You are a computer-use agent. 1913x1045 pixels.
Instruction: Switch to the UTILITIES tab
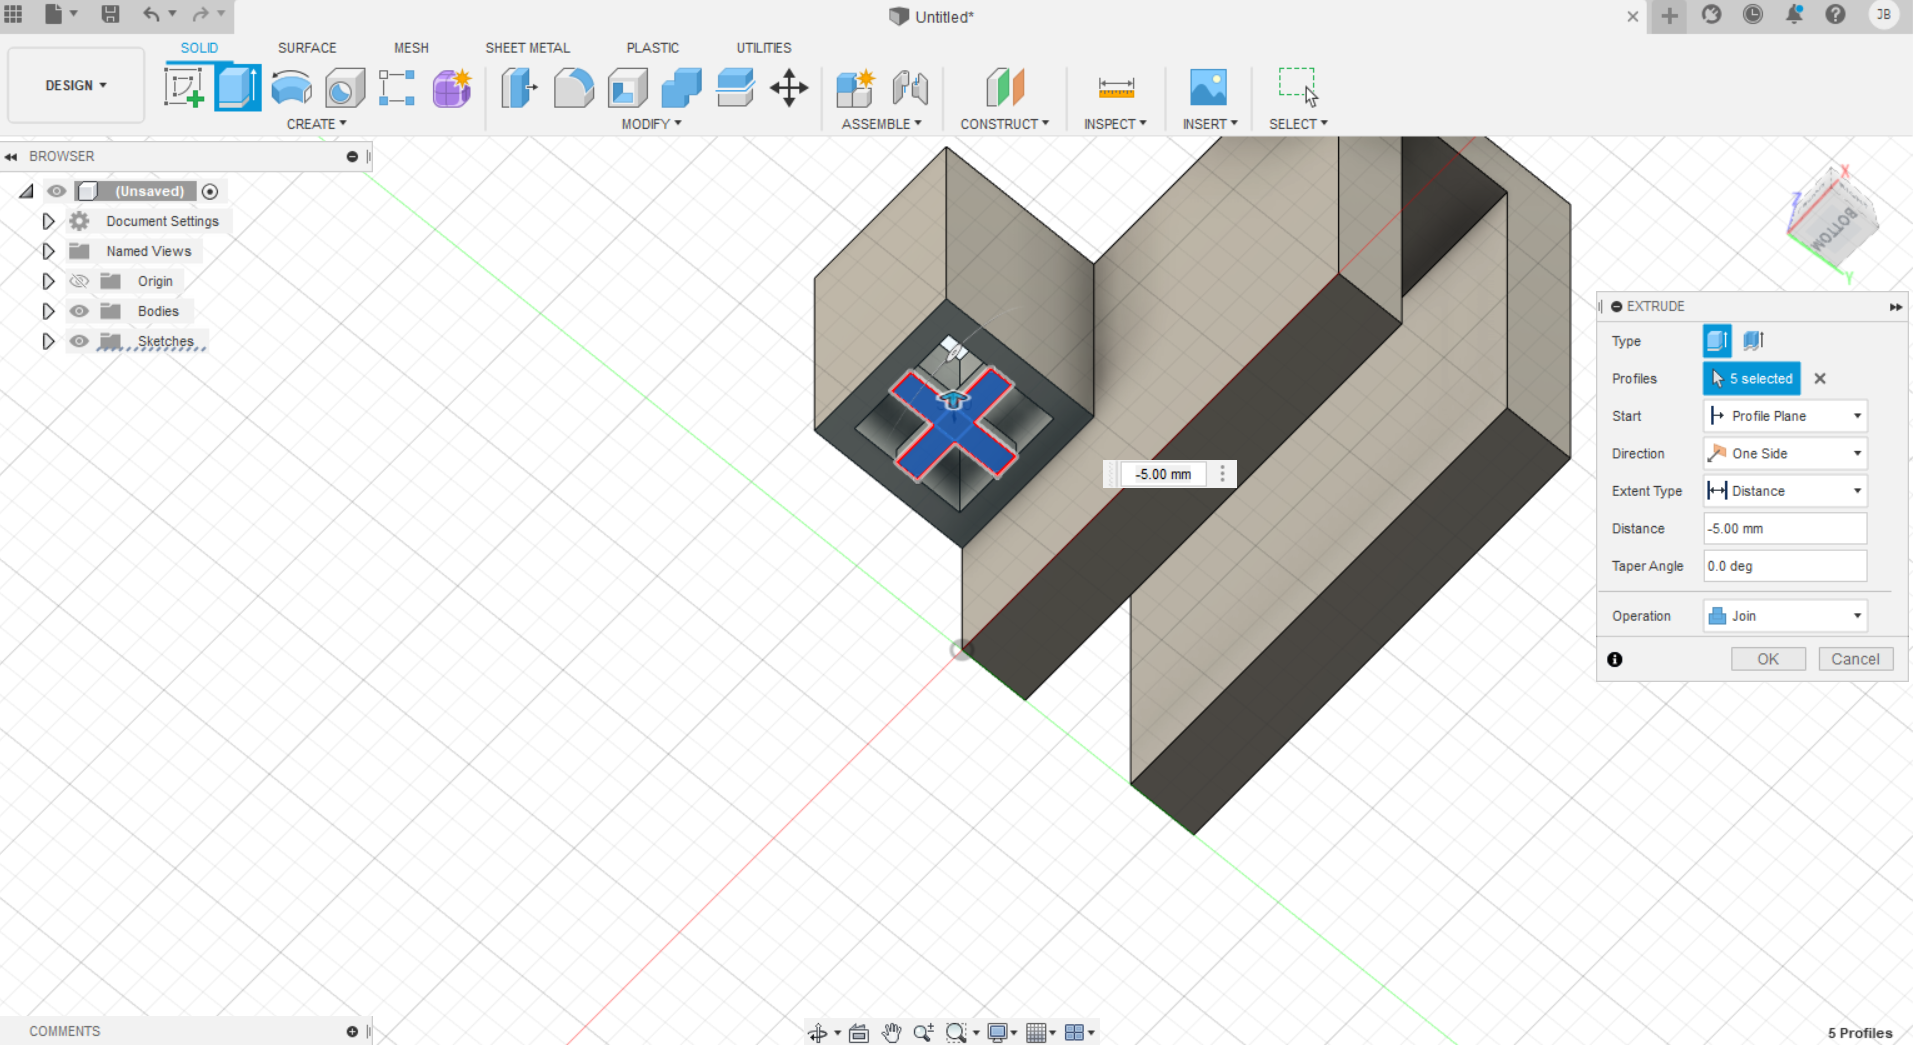pyautogui.click(x=764, y=47)
